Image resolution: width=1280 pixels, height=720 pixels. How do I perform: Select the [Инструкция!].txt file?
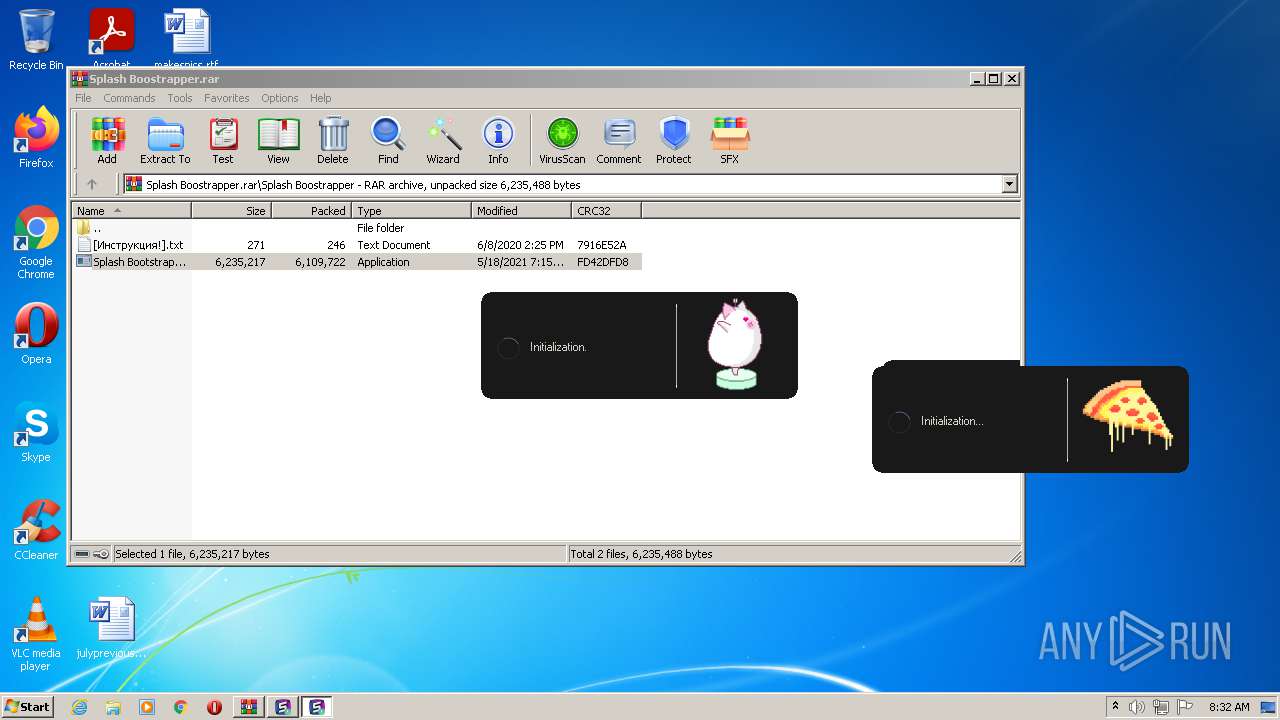[x=356, y=245]
